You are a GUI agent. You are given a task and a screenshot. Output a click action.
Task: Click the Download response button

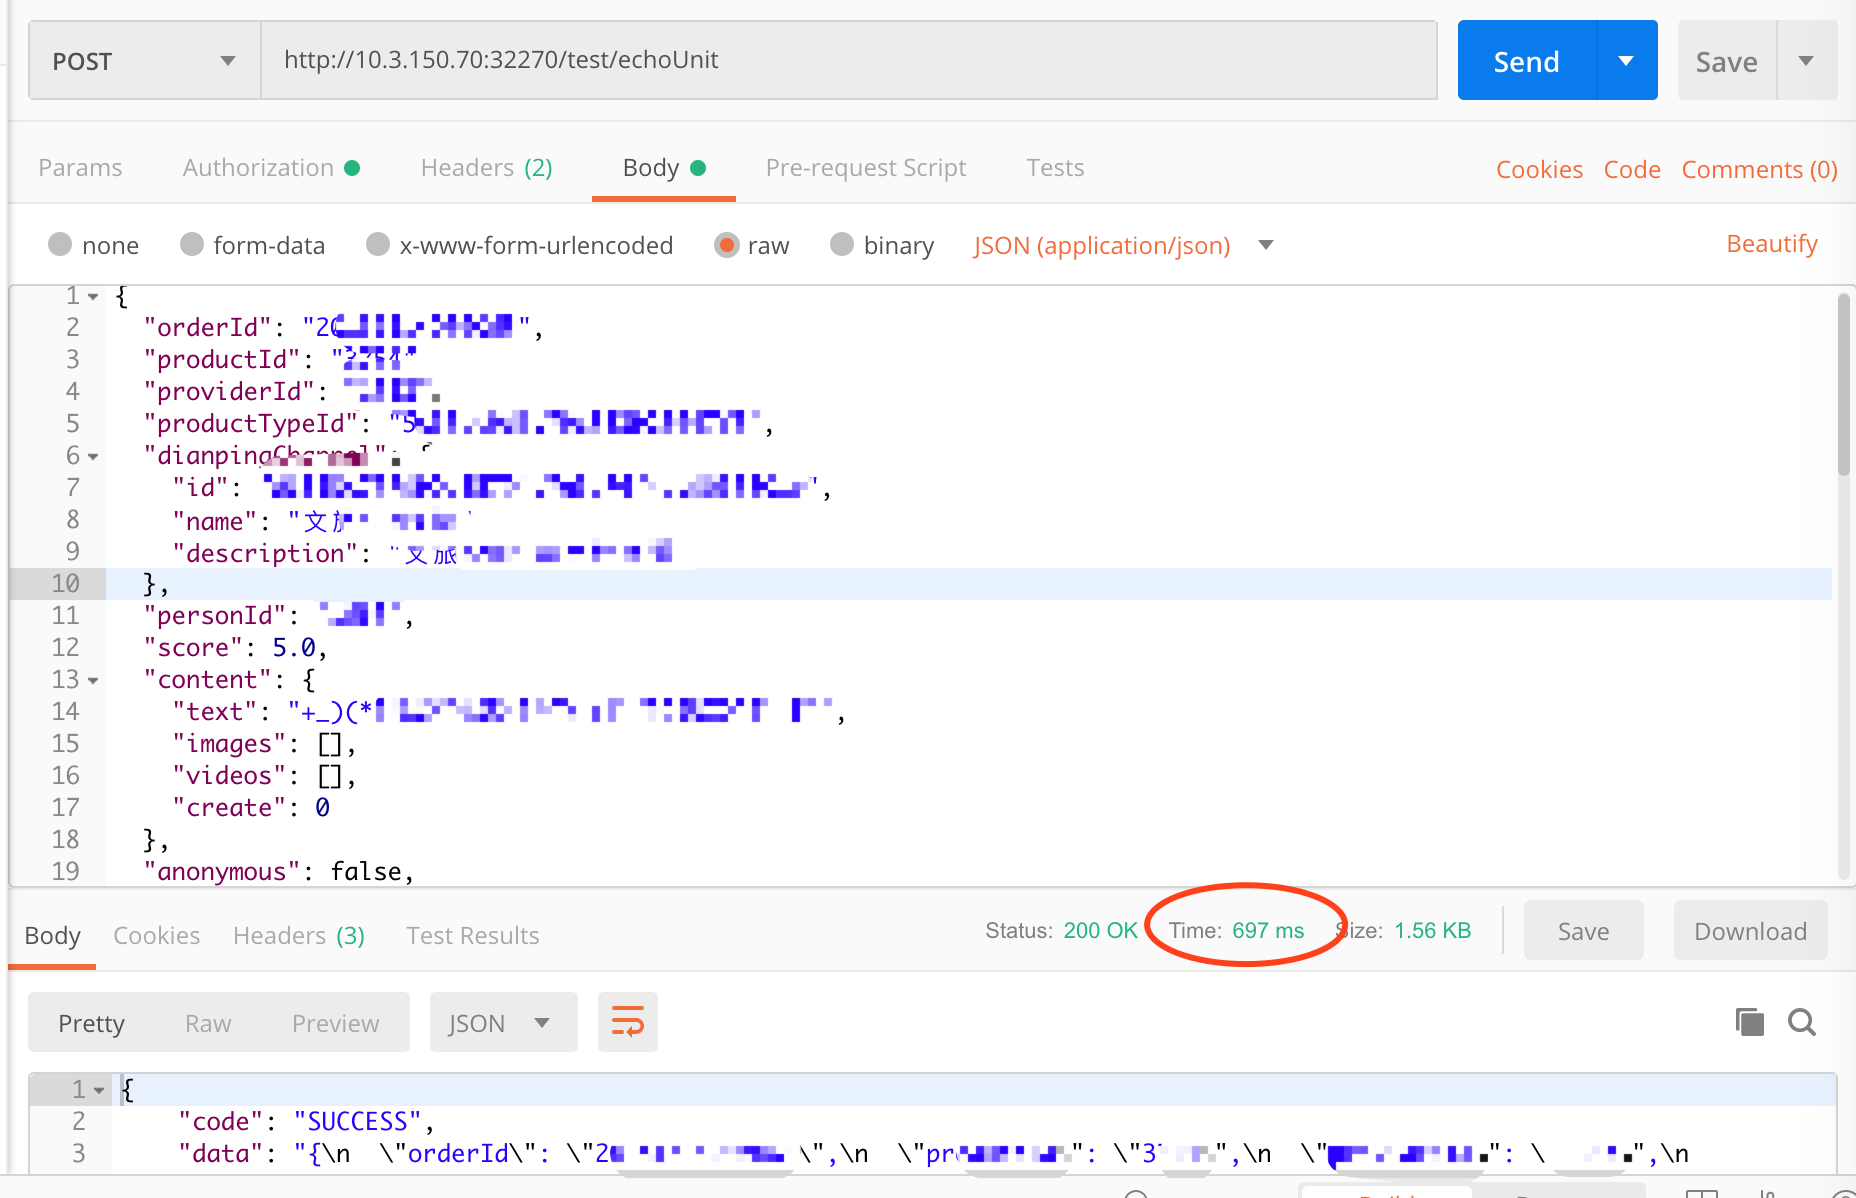[x=1750, y=931]
